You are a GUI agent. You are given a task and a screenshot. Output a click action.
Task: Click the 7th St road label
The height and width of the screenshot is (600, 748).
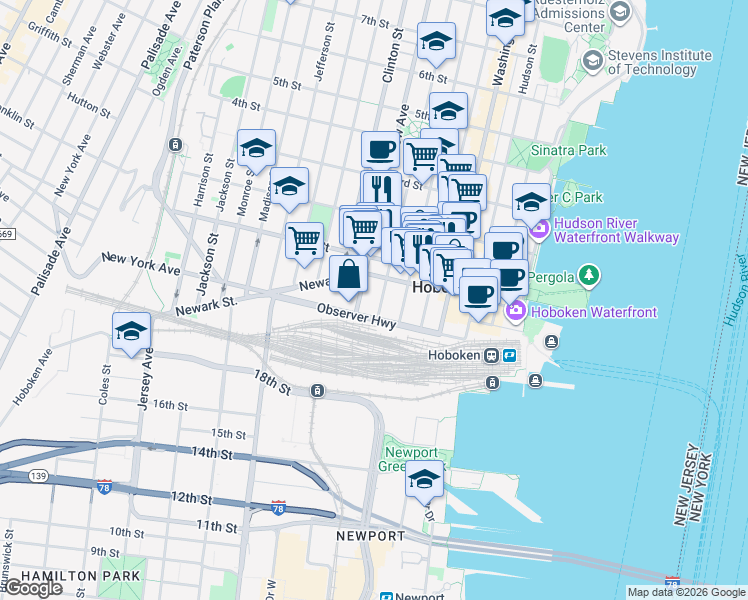point(375,21)
